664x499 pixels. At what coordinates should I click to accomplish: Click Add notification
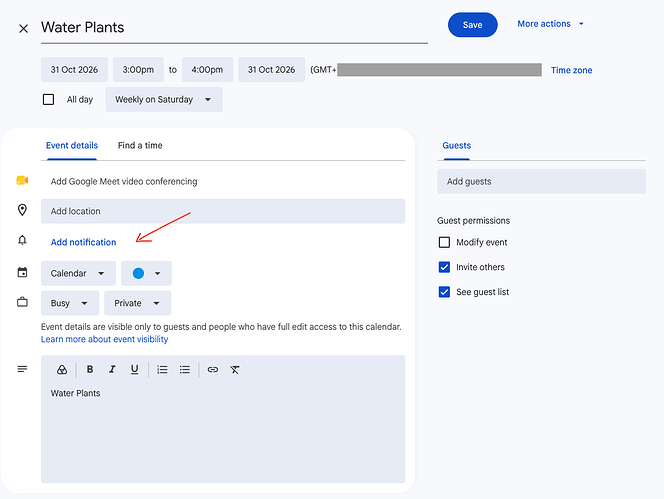[83, 242]
